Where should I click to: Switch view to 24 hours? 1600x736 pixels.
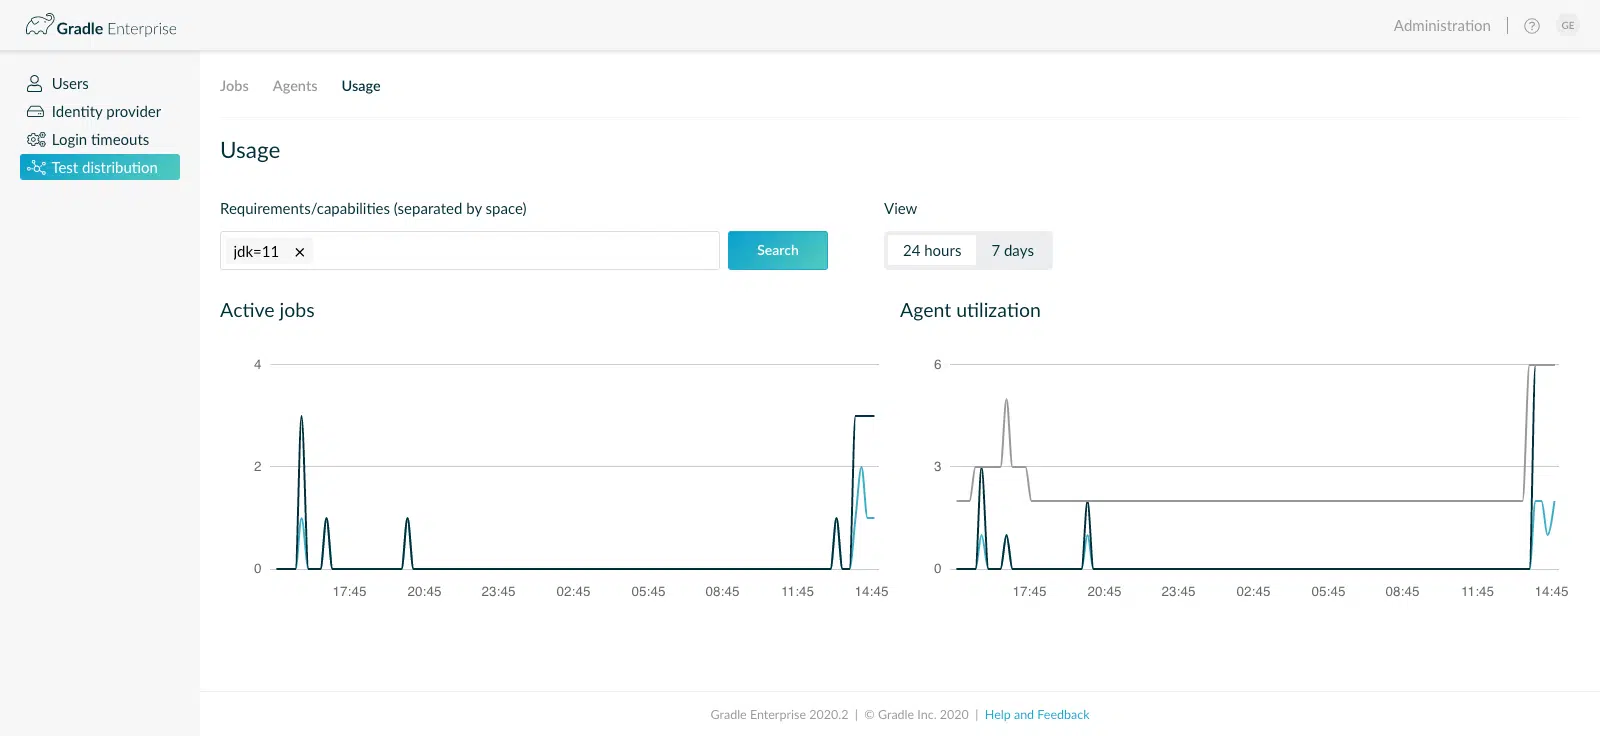pos(932,251)
